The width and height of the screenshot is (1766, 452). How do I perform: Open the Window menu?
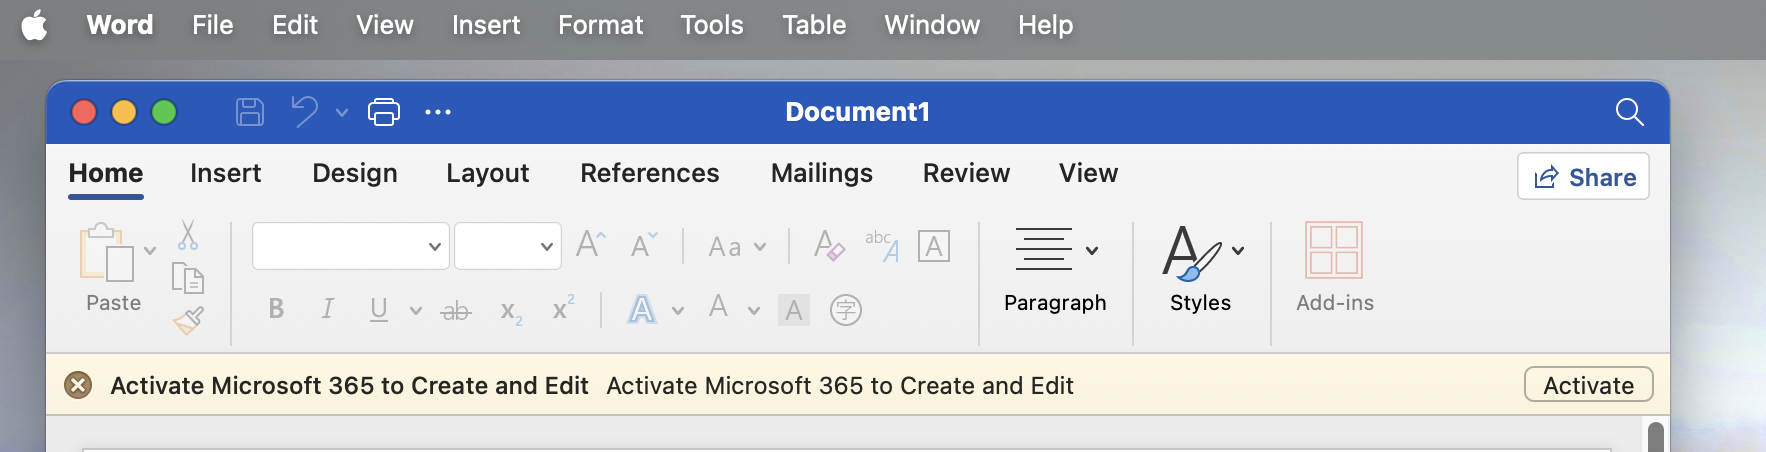click(932, 25)
